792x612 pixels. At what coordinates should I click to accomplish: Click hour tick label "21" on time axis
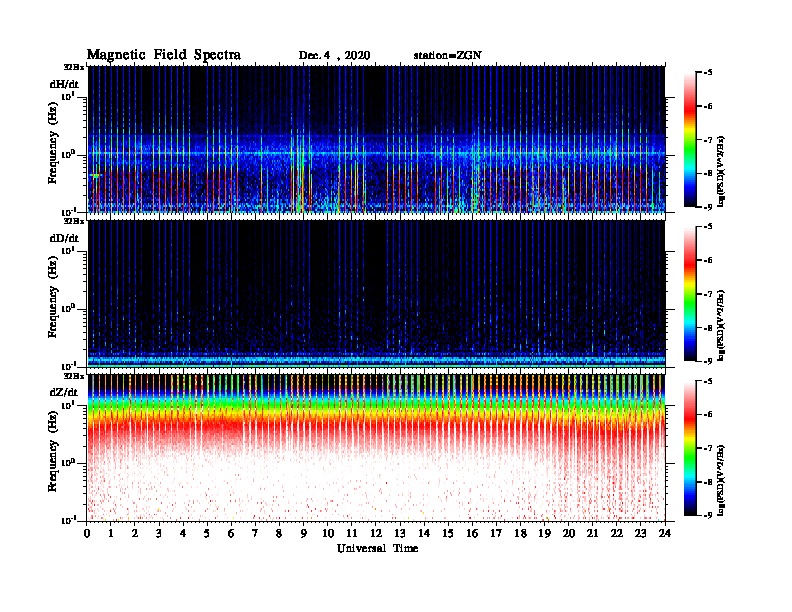click(x=593, y=534)
